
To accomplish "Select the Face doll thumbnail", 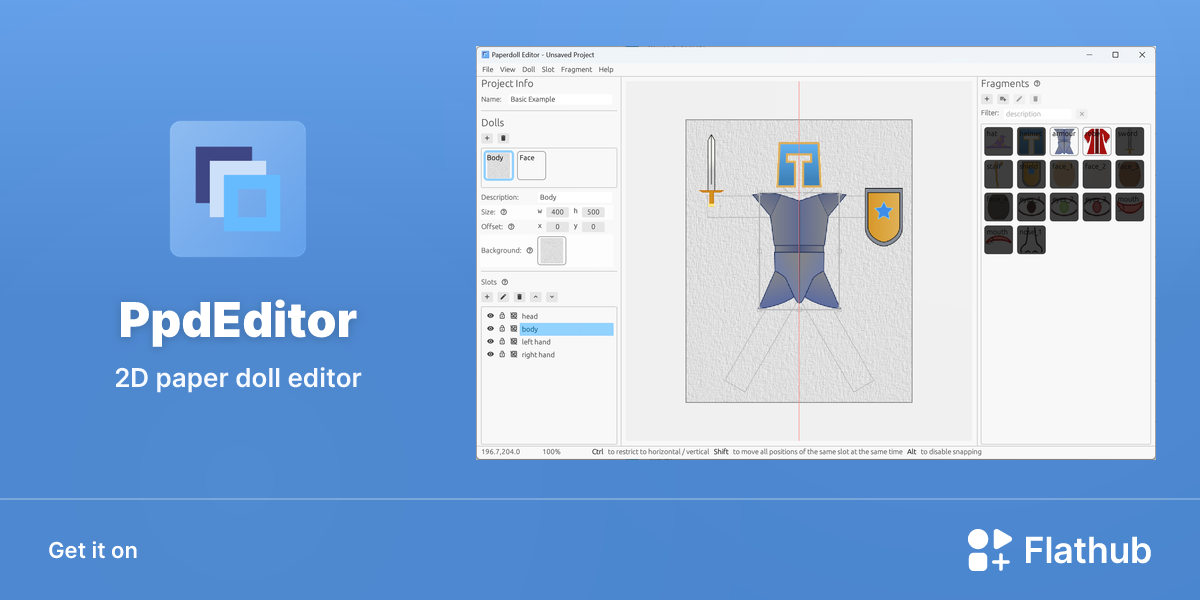I will (531, 166).
